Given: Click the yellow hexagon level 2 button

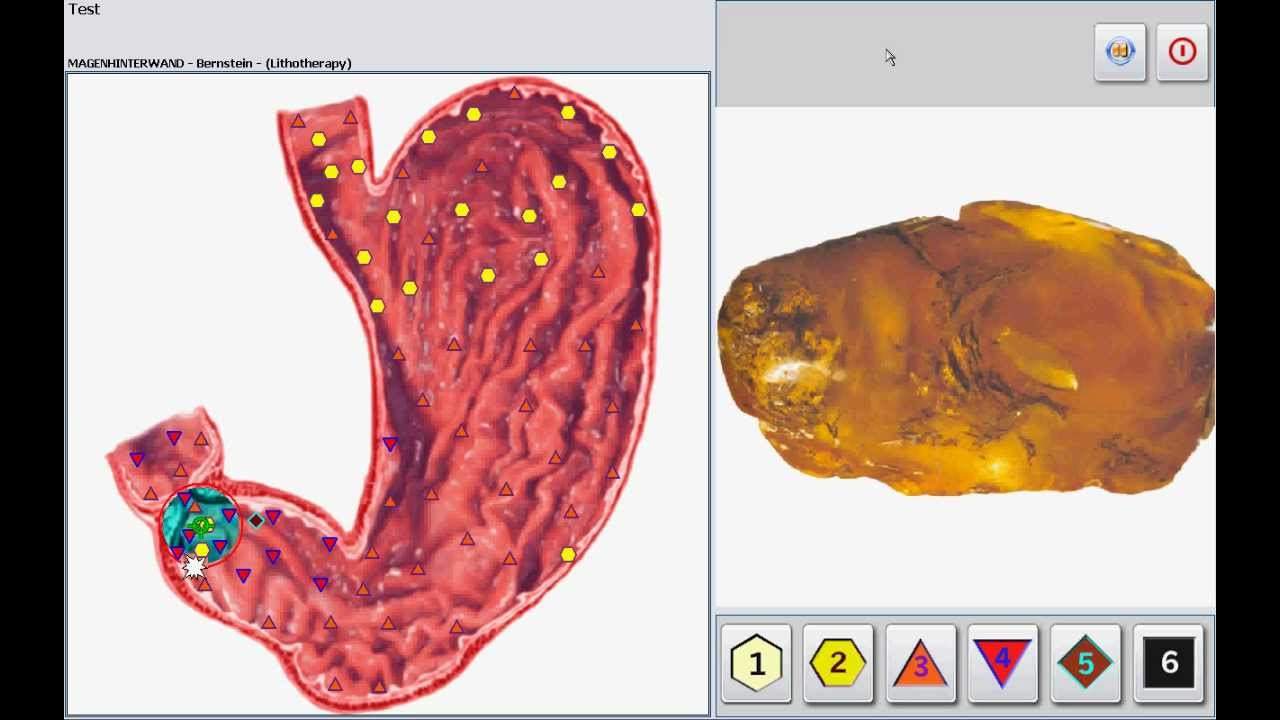Looking at the screenshot, I should click(x=838, y=663).
